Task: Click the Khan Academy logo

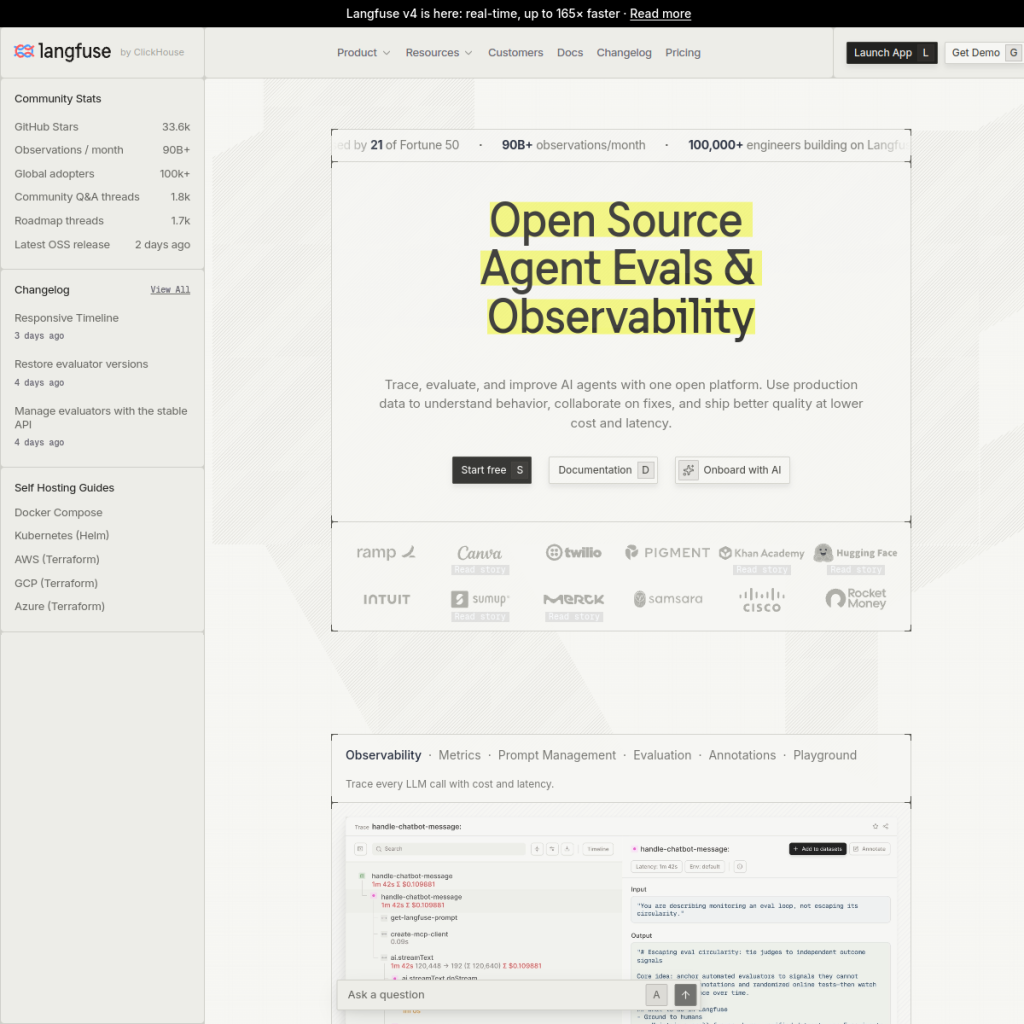Action: pyautogui.click(x=761, y=553)
